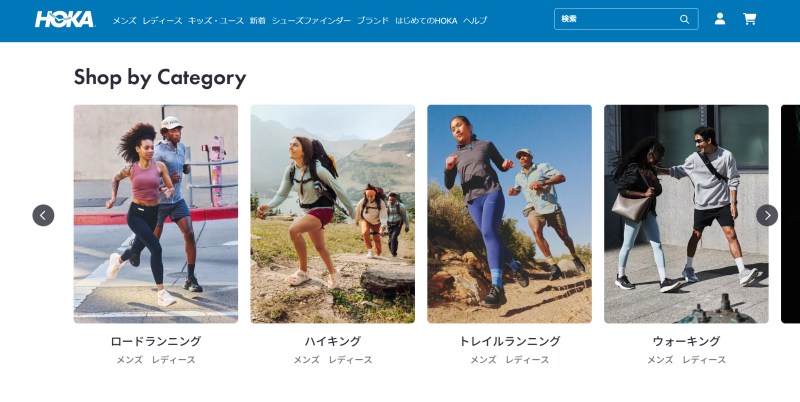Select the road running category photo

[156, 214]
